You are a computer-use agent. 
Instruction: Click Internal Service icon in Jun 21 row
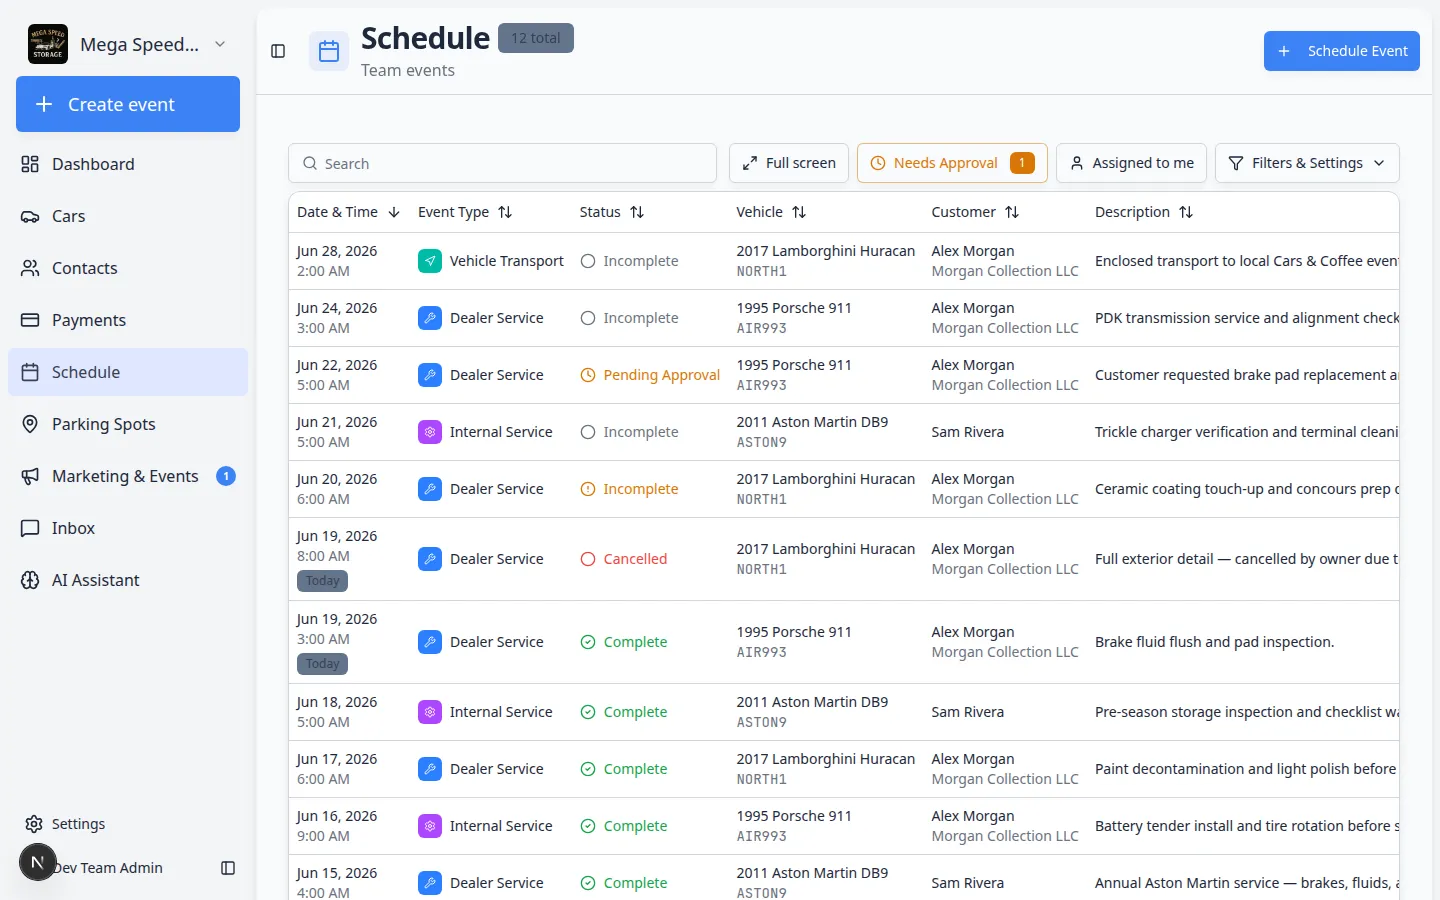click(430, 432)
